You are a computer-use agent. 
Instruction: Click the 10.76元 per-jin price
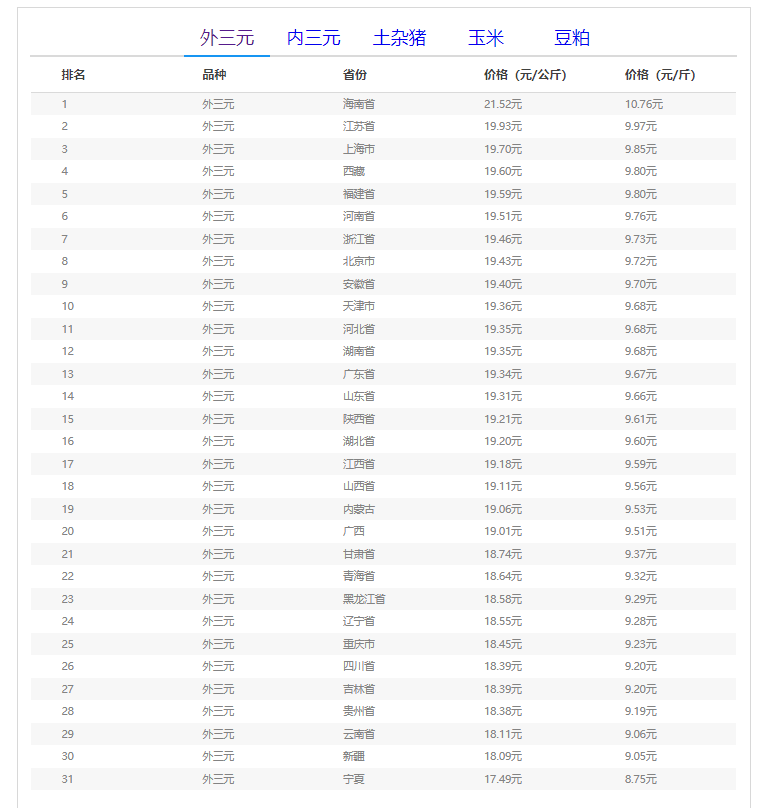(644, 104)
